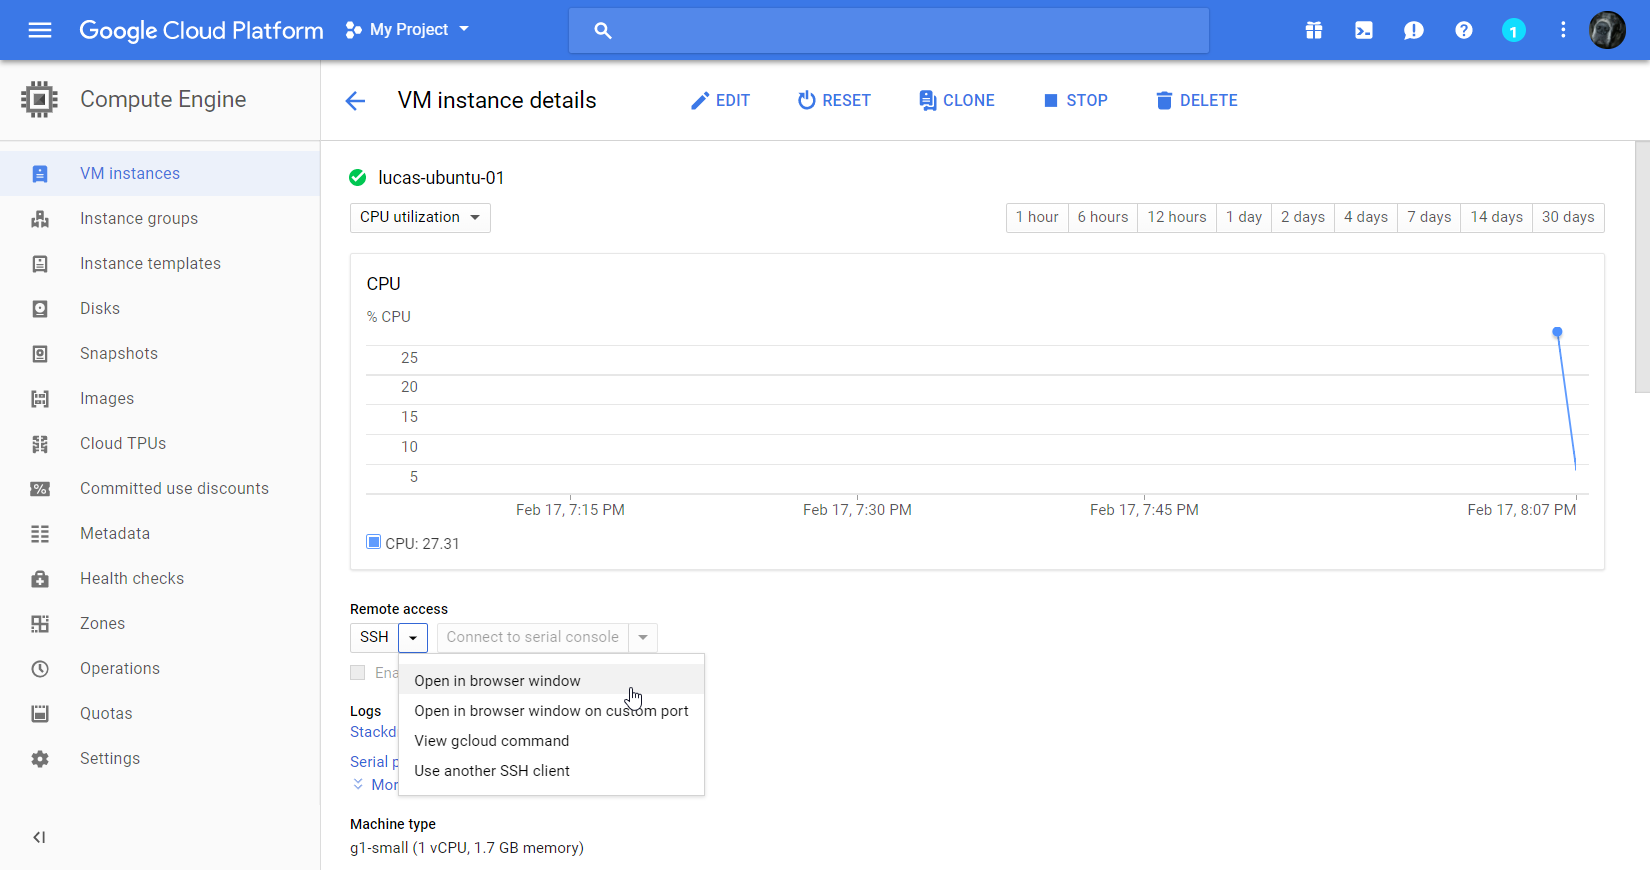
Task: Select Open in browser window on custom port
Action: (x=552, y=711)
